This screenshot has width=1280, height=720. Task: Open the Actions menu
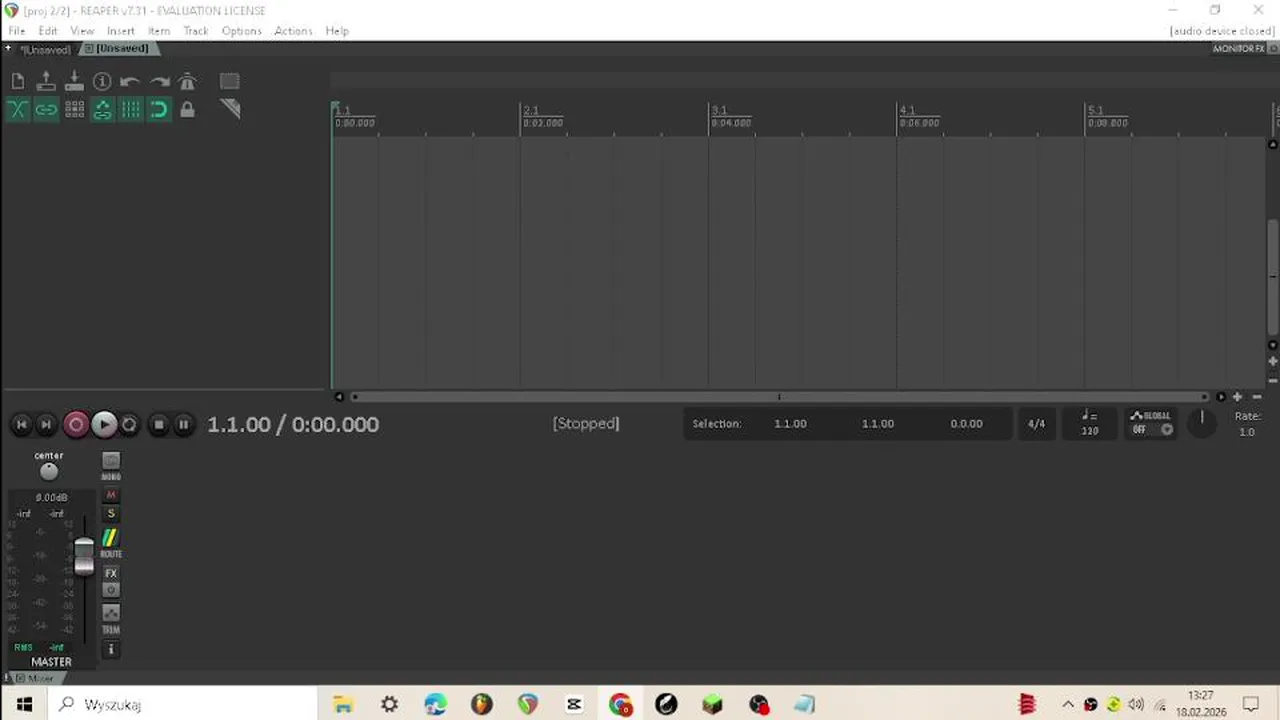293,31
